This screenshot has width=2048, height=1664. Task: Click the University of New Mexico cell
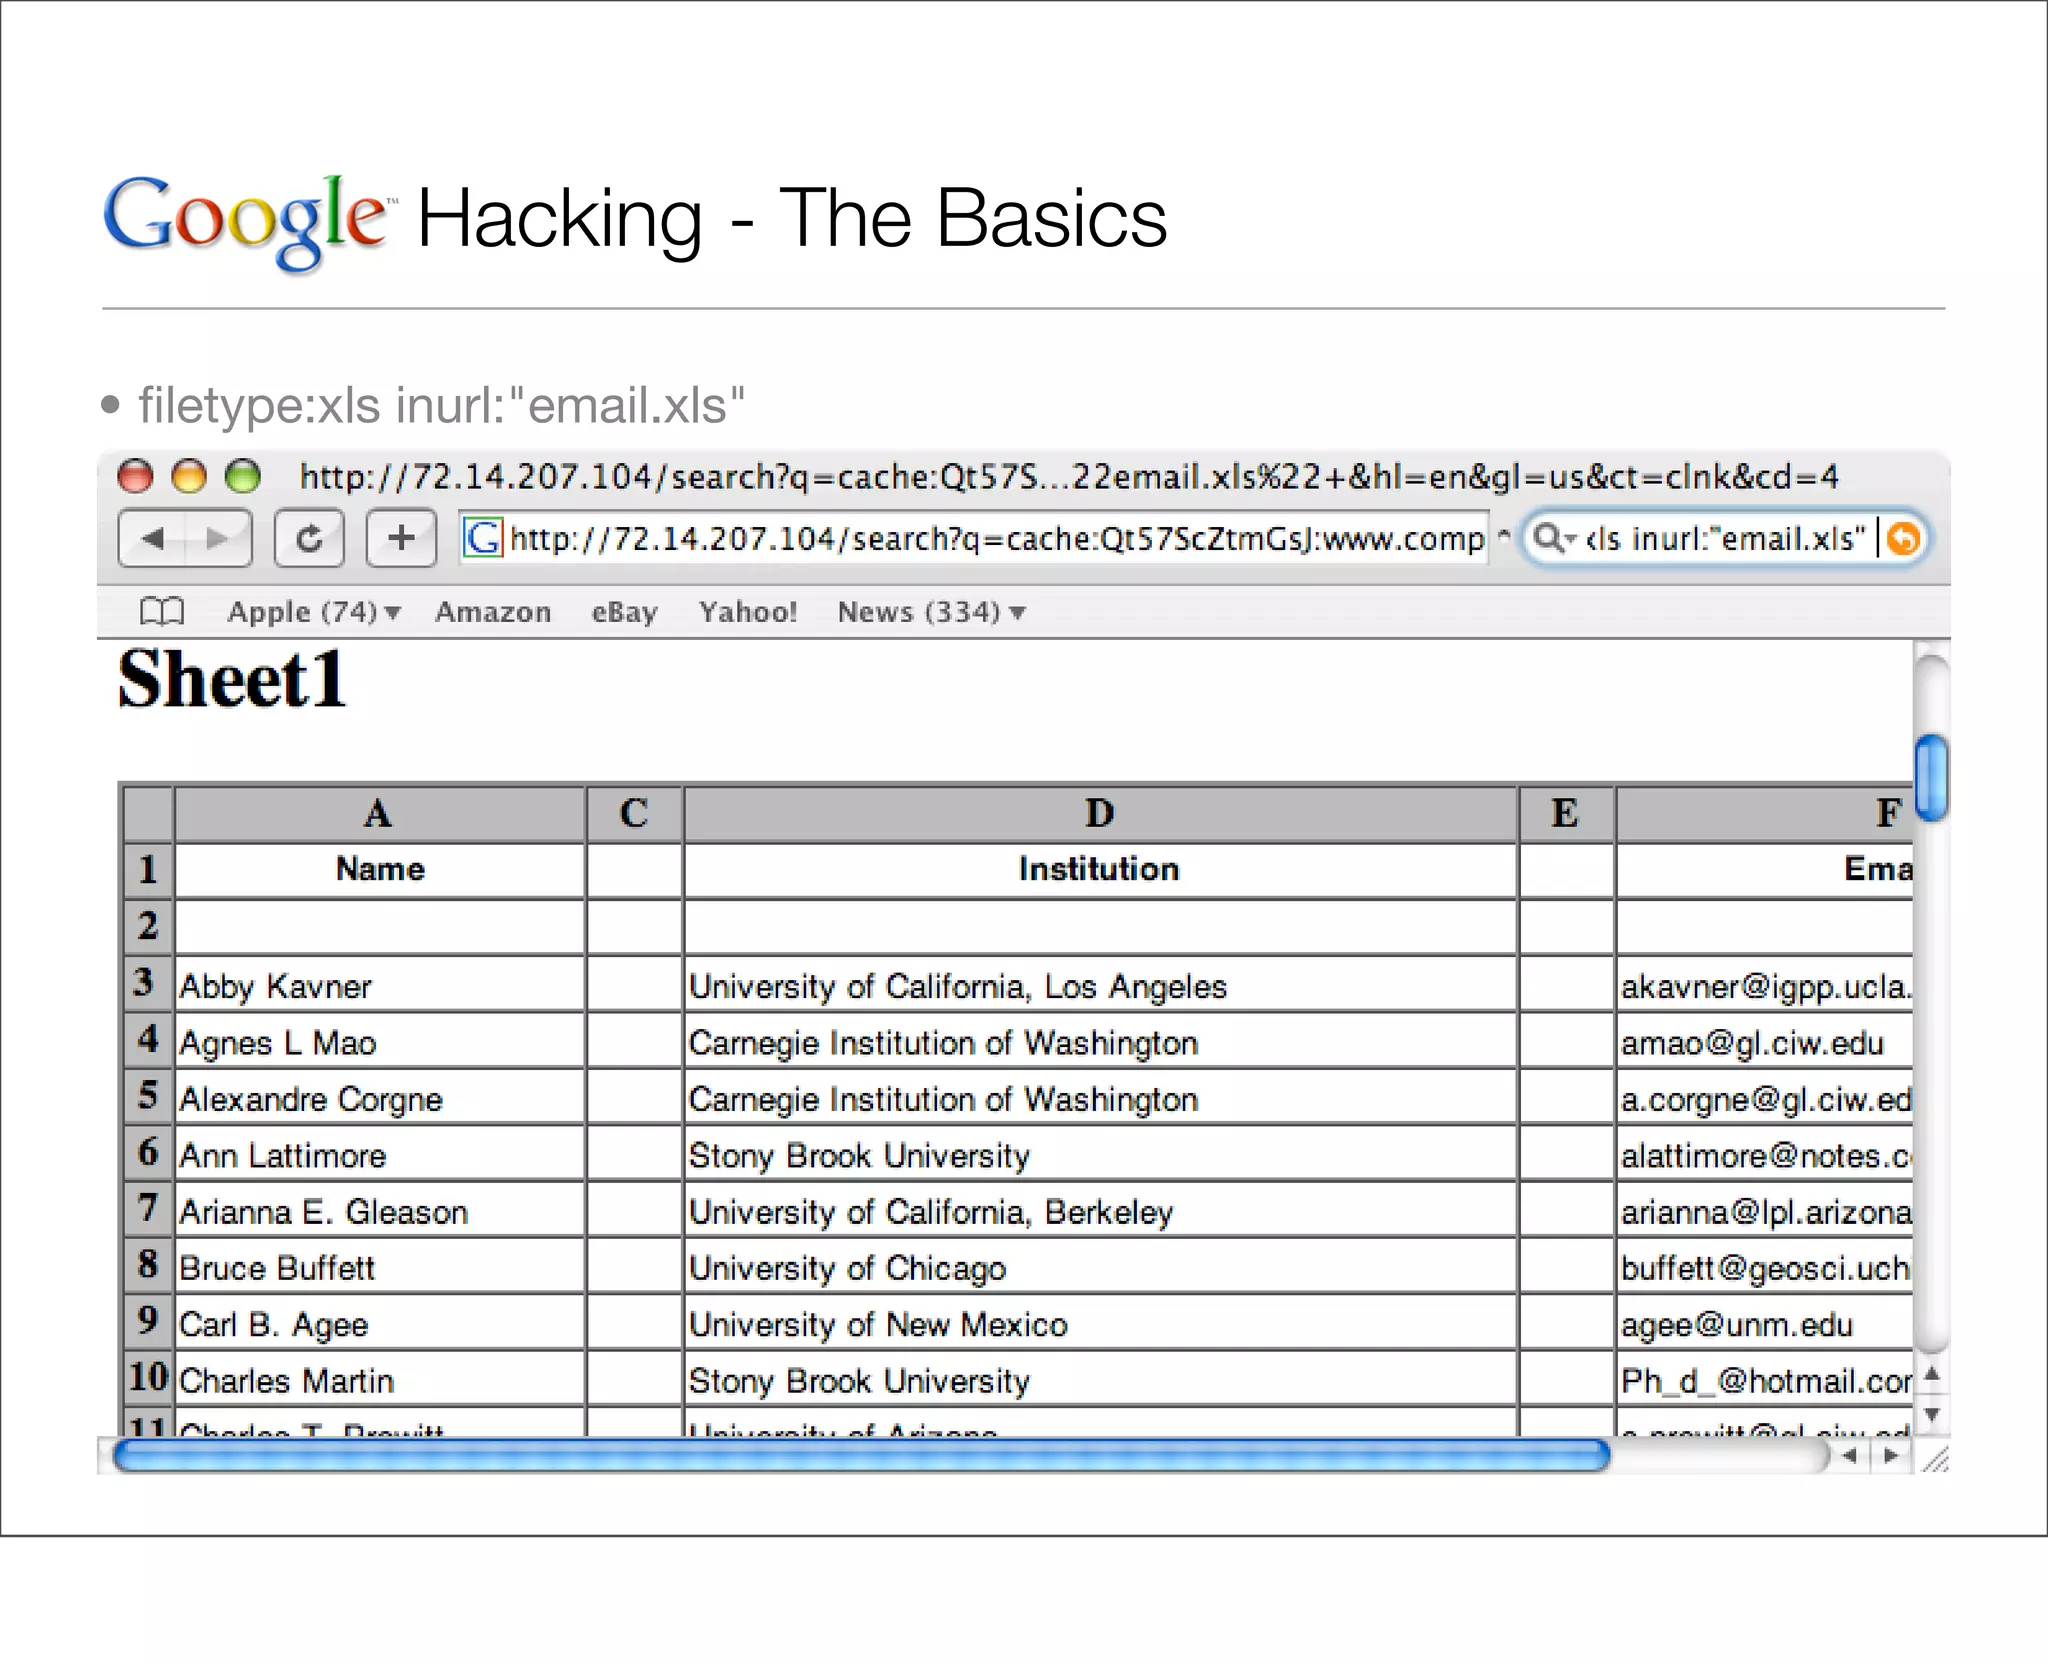pyautogui.click(x=1099, y=1323)
